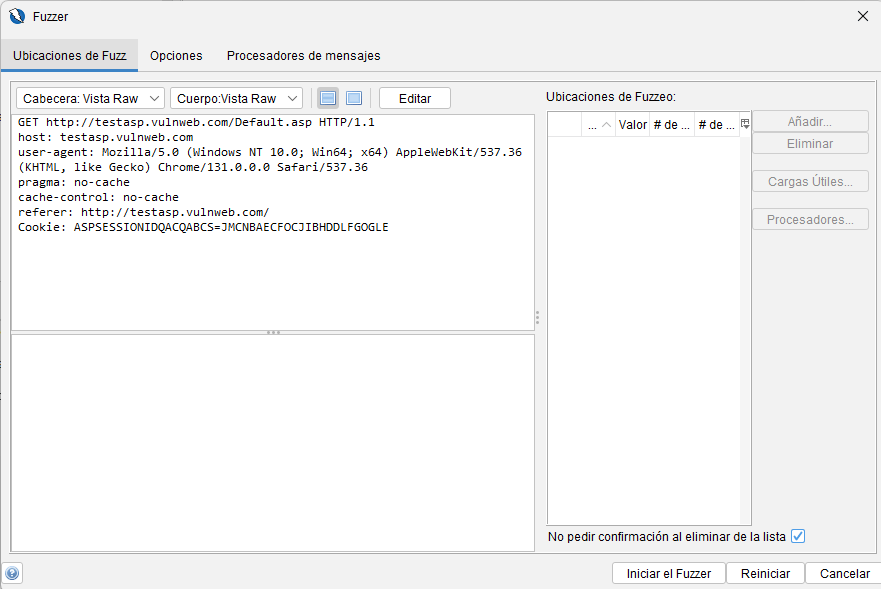The image size is (881, 589).
Task: Click the blue help question mark icon
Action: [12, 573]
